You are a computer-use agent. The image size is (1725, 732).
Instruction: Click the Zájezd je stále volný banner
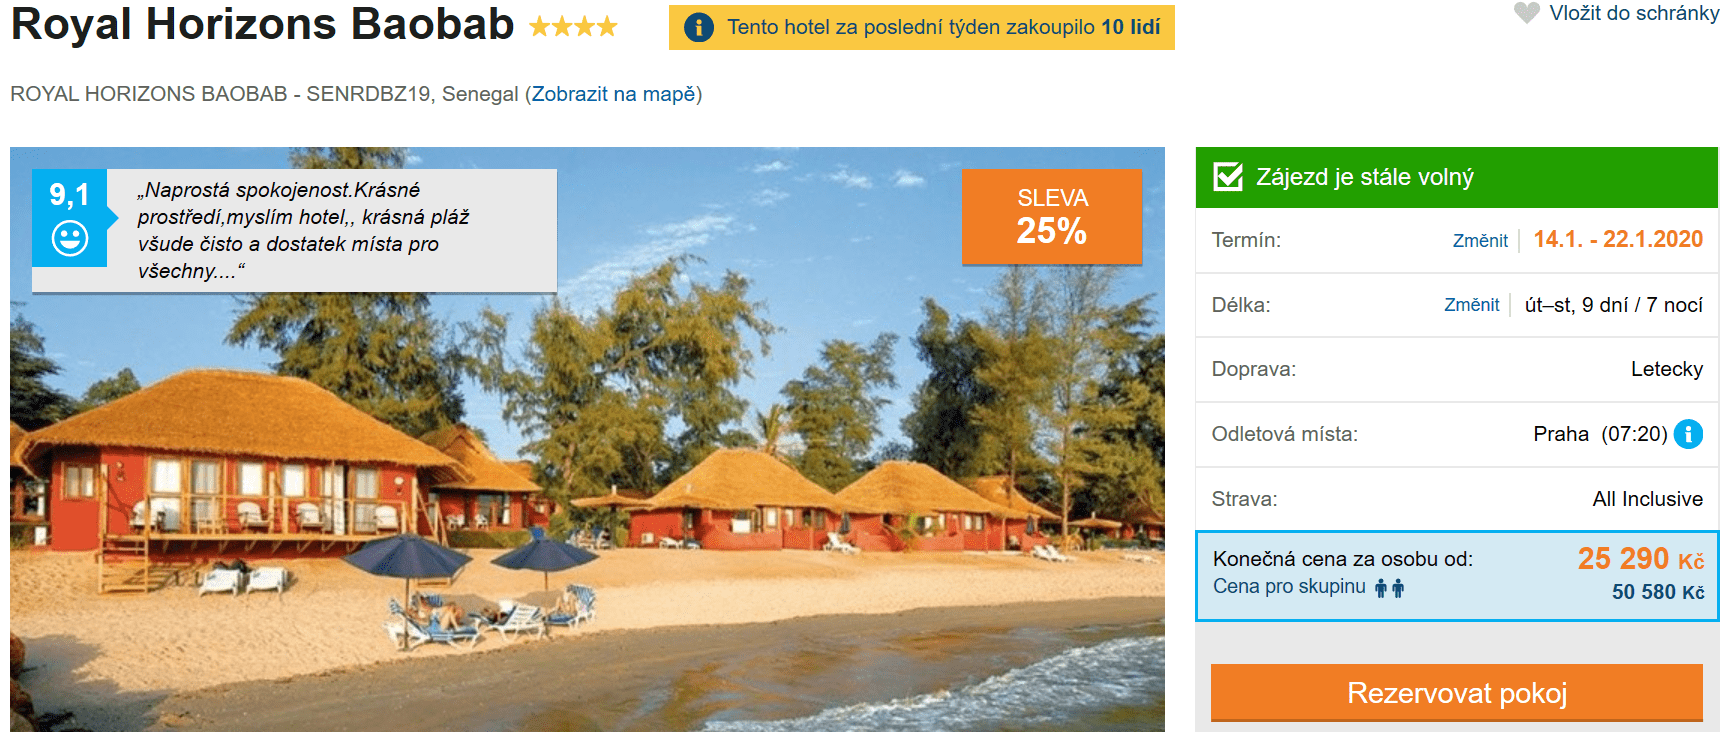pyautogui.click(x=1457, y=177)
